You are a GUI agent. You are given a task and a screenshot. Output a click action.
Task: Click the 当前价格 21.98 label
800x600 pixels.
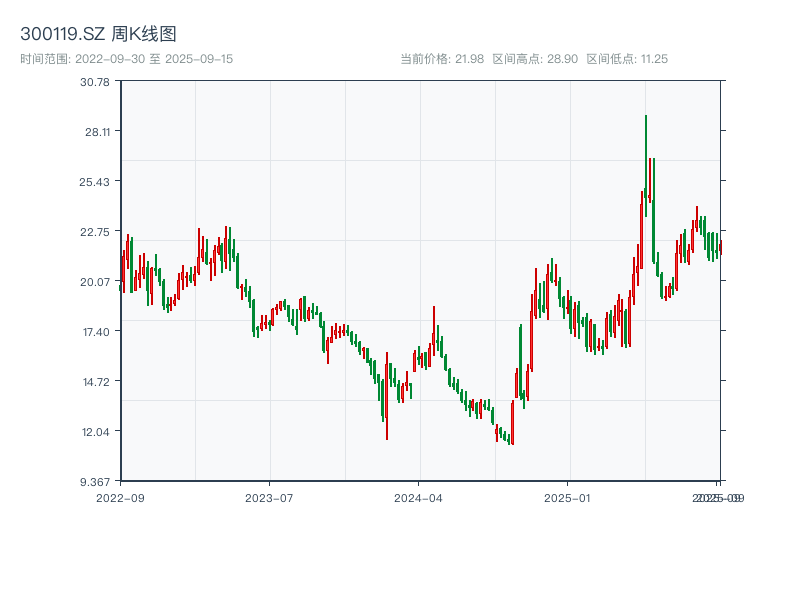point(442,59)
